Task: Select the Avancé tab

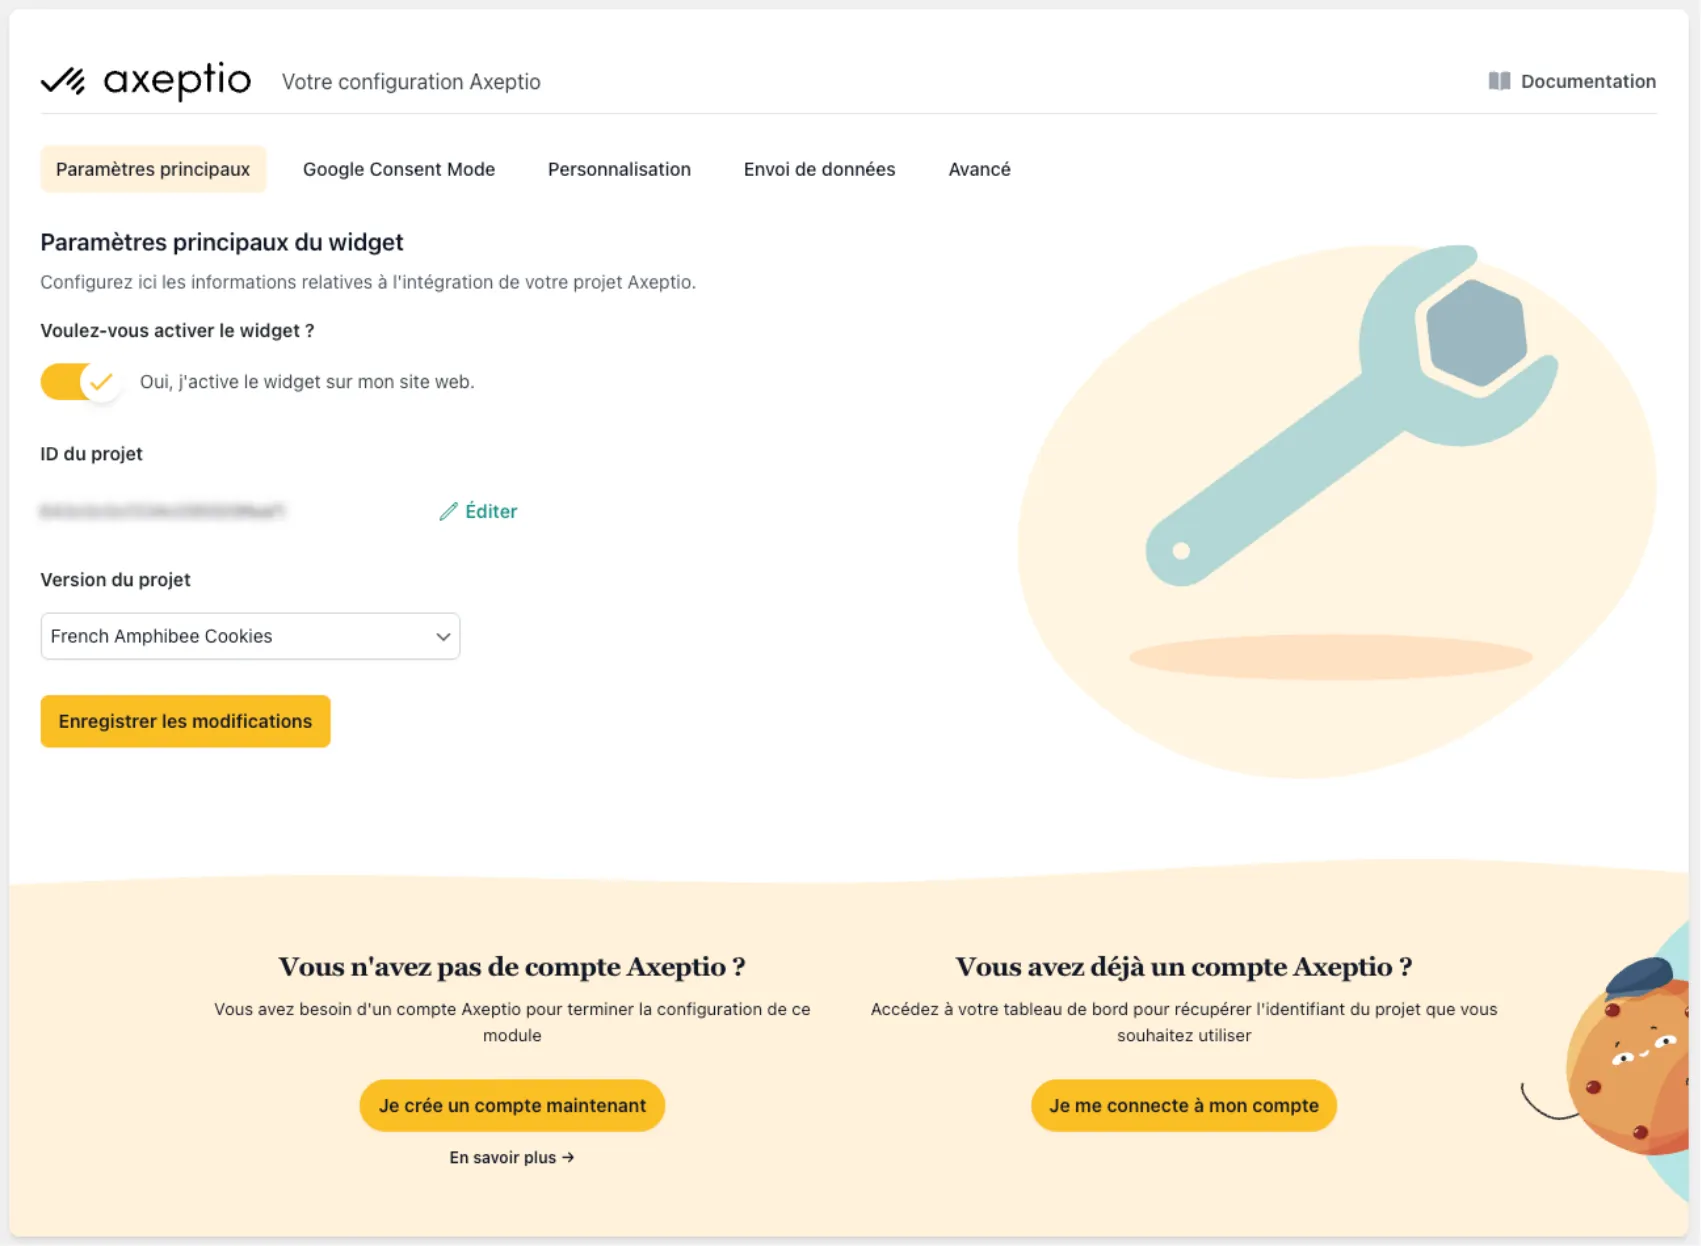Action: [979, 169]
